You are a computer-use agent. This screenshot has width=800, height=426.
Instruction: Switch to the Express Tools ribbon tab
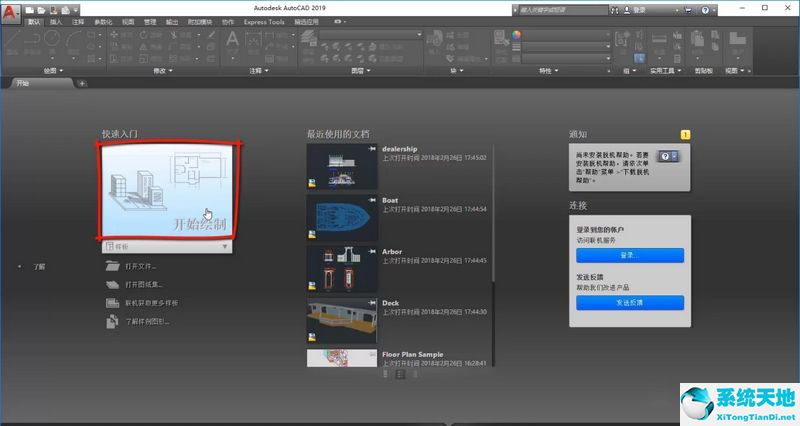click(x=264, y=22)
